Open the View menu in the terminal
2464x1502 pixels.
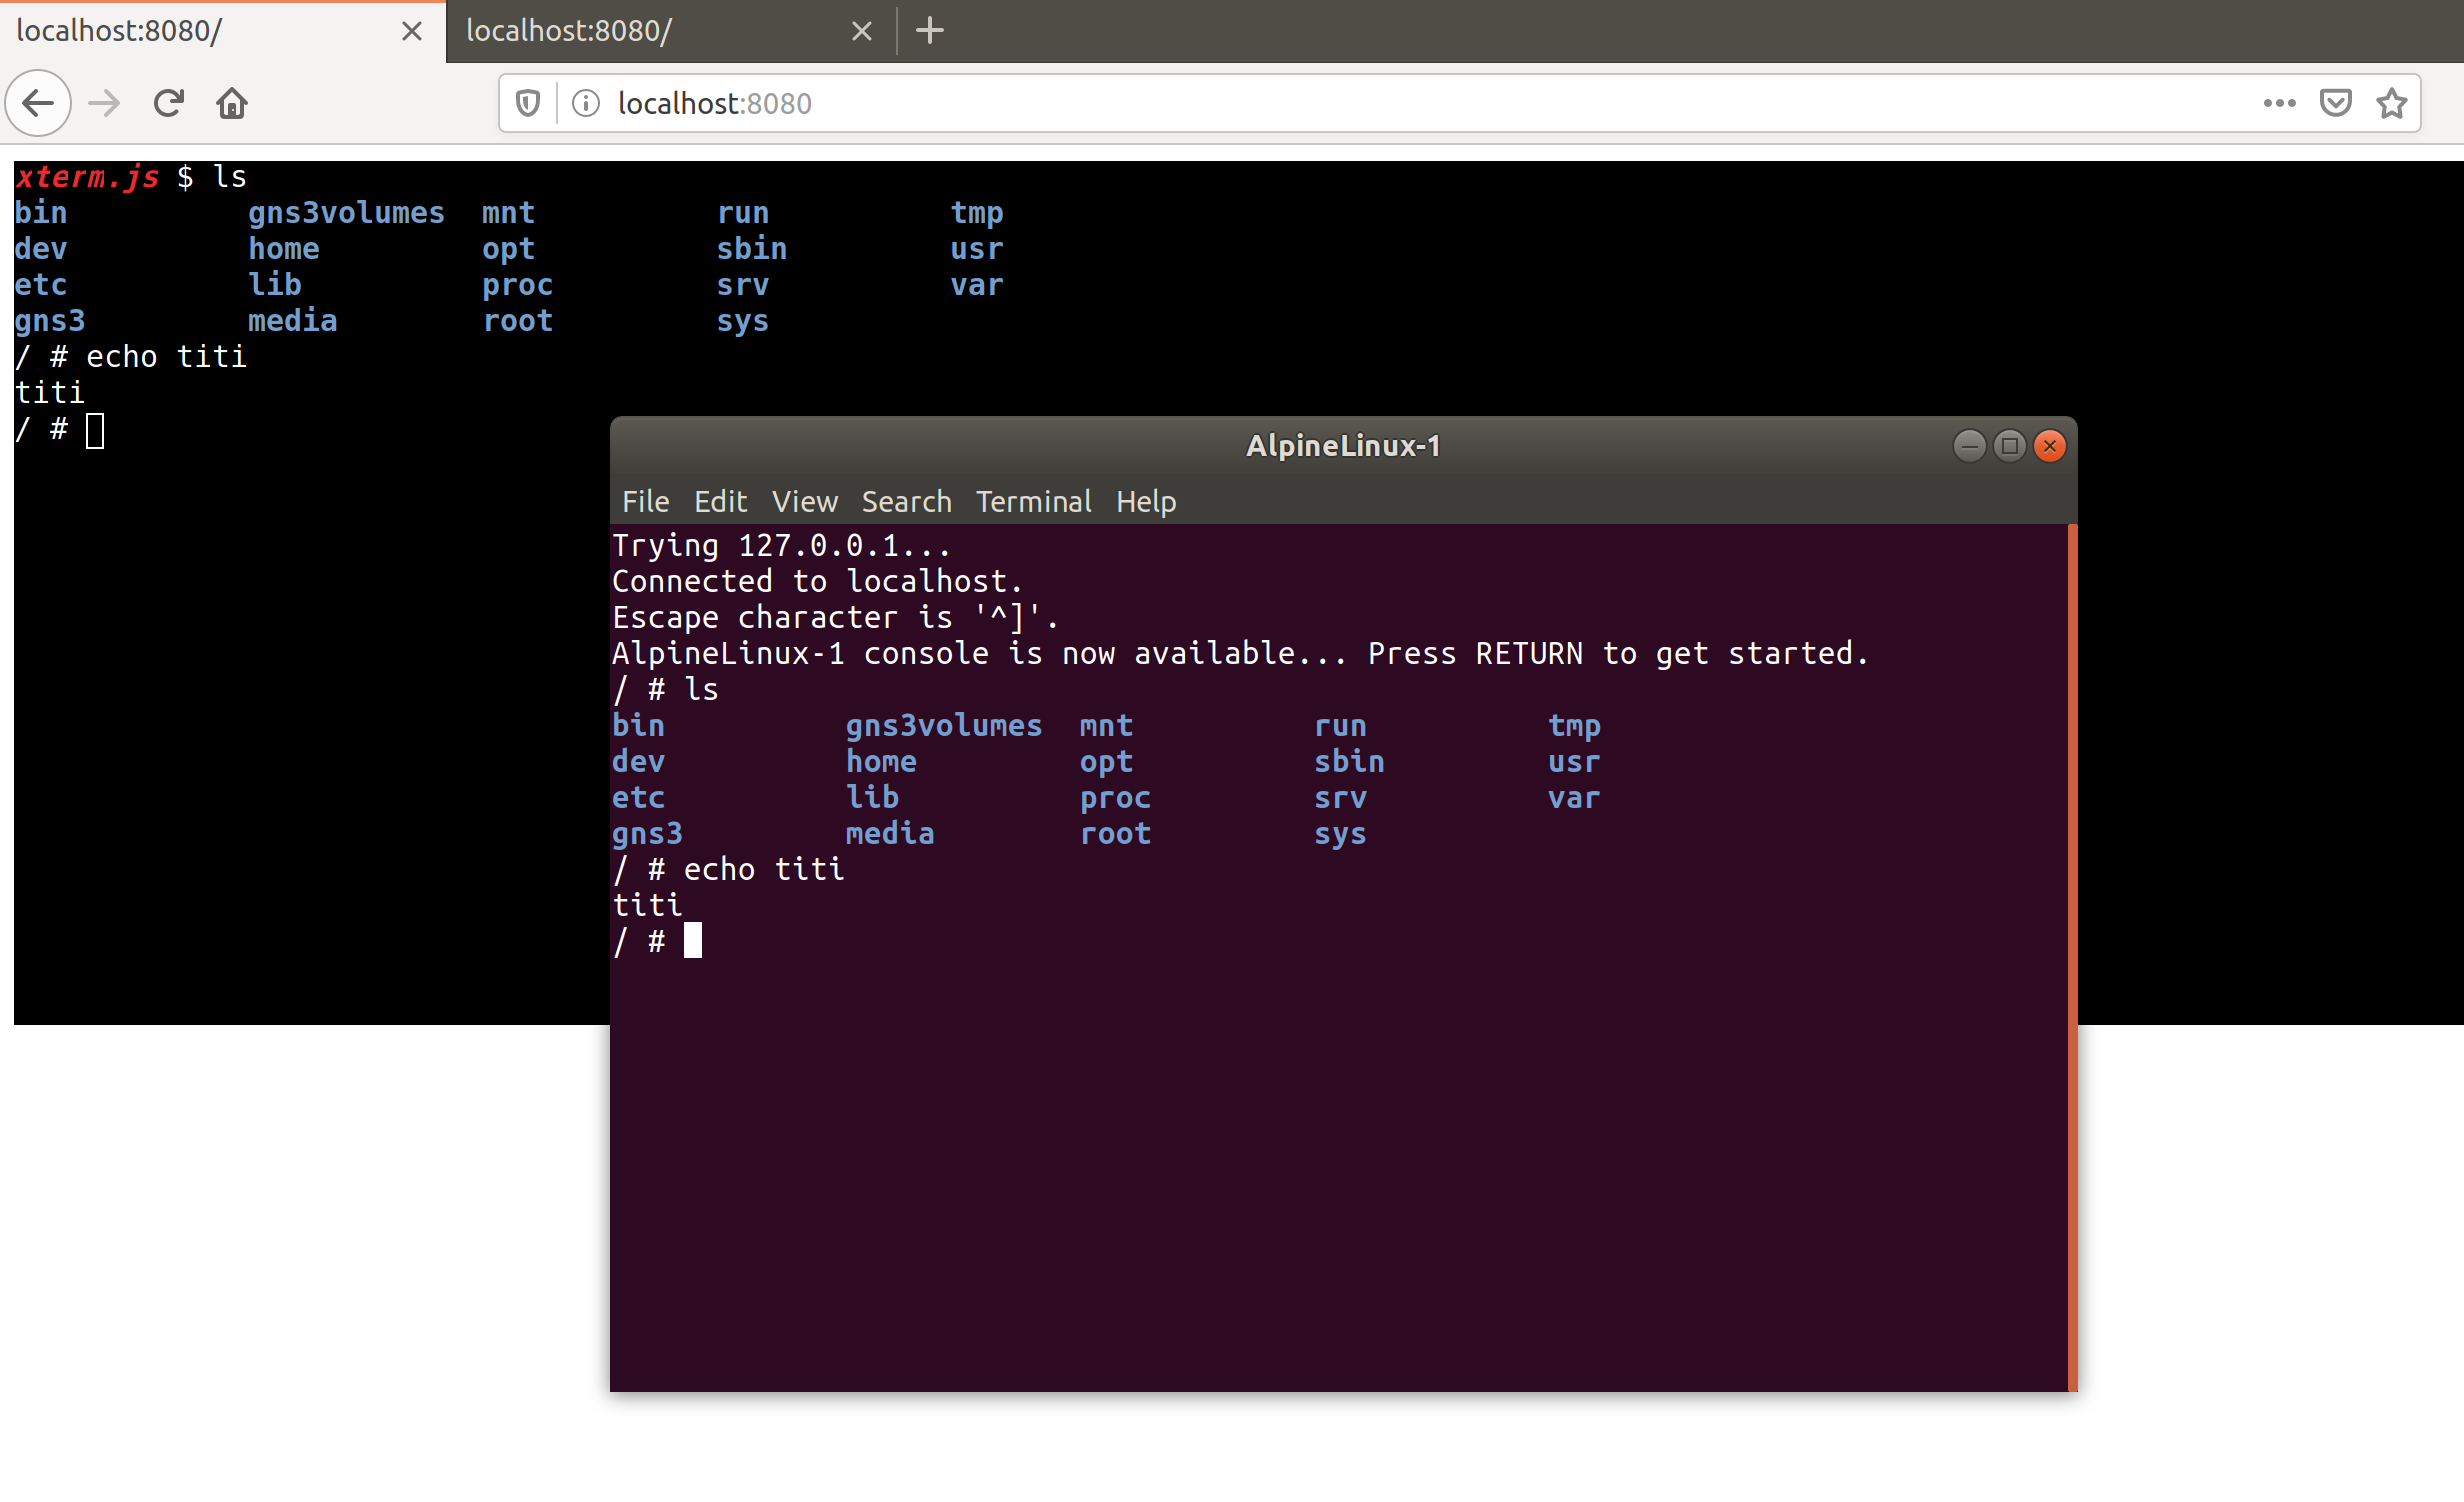tap(804, 501)
